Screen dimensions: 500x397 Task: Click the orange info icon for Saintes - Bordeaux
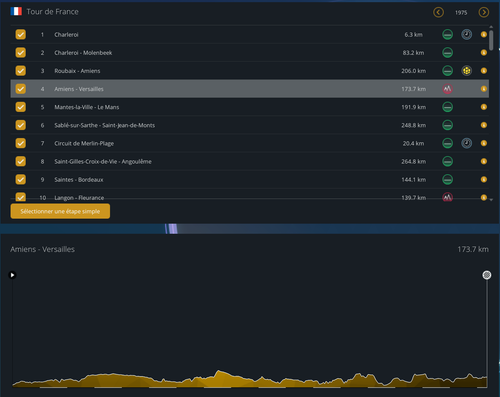point(484,179)
